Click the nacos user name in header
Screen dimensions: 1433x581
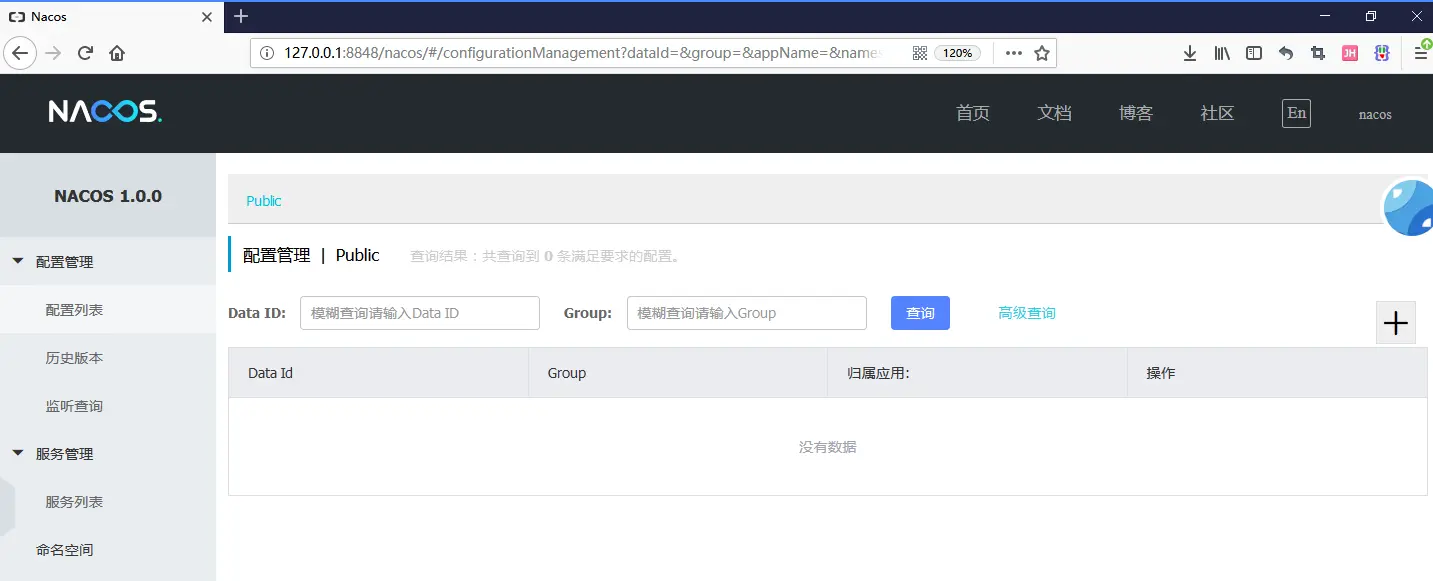(1375, 114)
